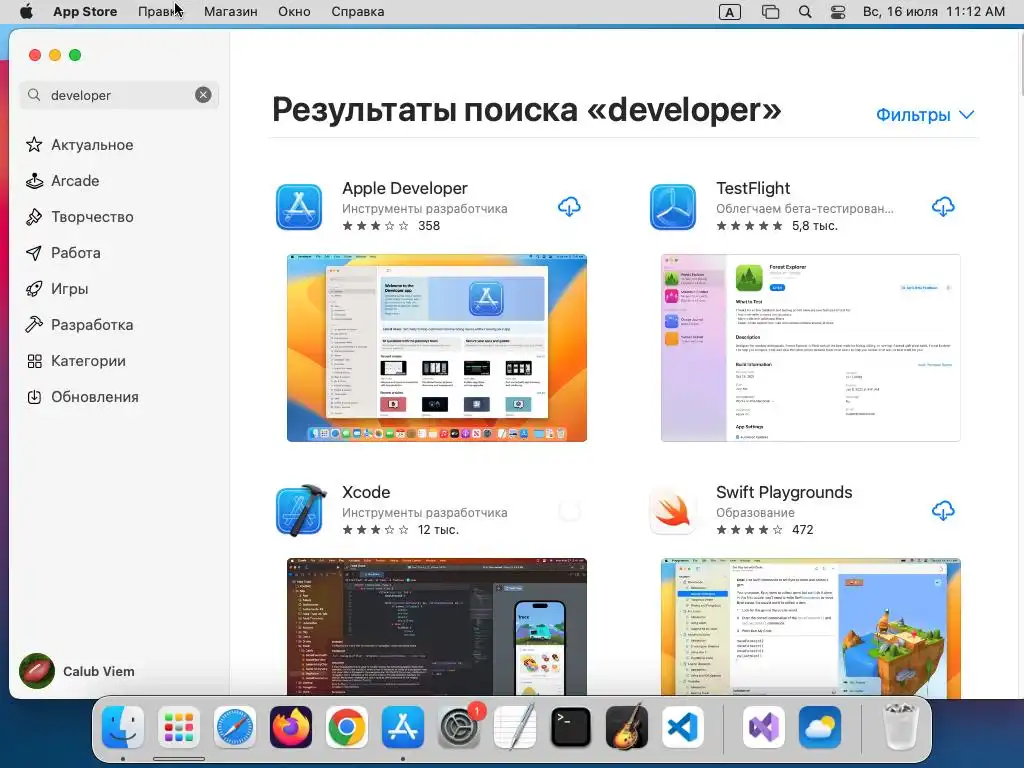Open Swift Playgrounds title link
This screenshot has width=1024, height=768.
(x=784, y=492)
